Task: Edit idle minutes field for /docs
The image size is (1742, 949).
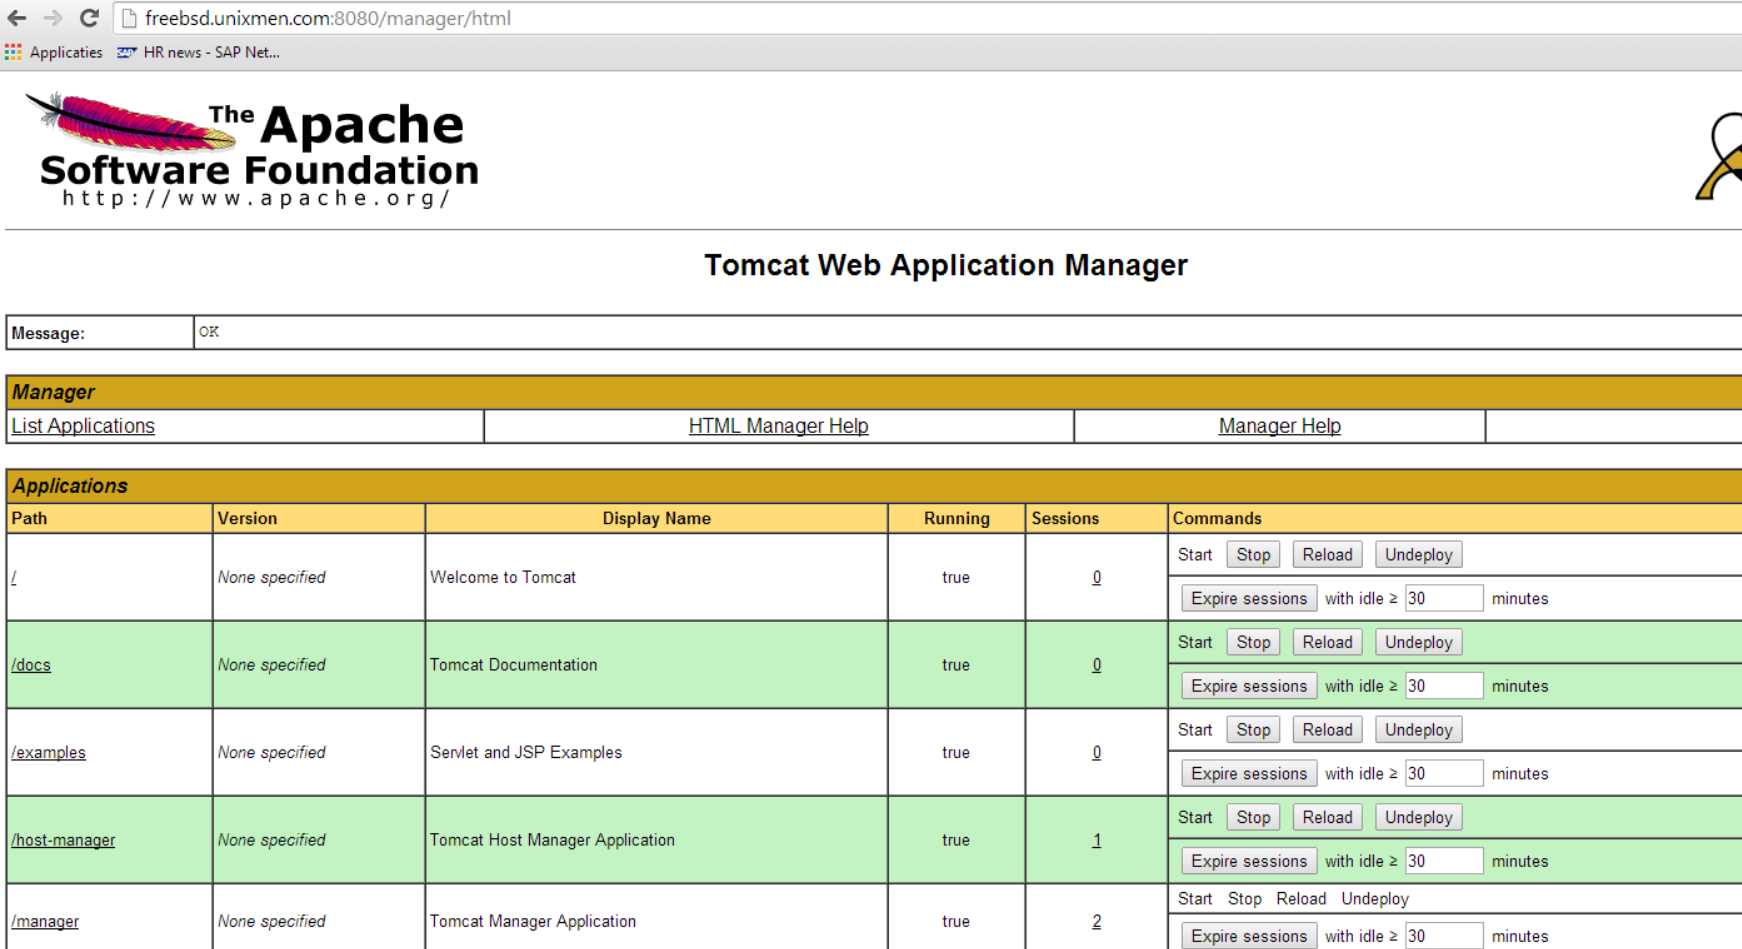Action: (x=1443, y=686)
